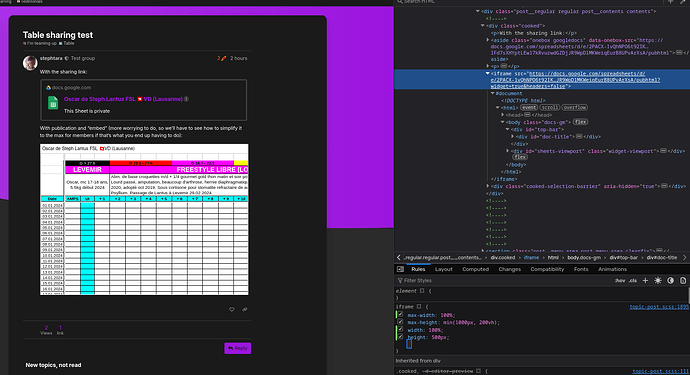Click the element rule selector highlighter icon
Screen dimensions: 690x375
(422, 291)
